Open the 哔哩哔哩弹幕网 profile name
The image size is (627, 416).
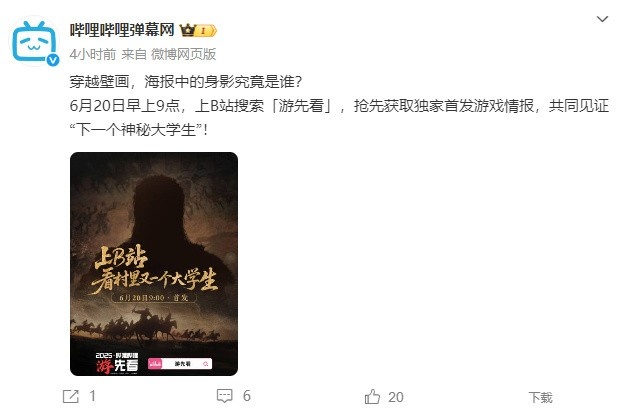click(122, 30)
